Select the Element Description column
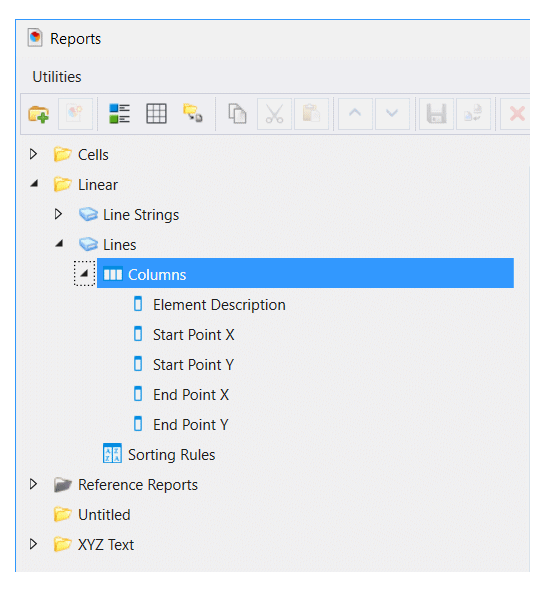550x593 pixels. pyautogui.click(x=219, y=305)
